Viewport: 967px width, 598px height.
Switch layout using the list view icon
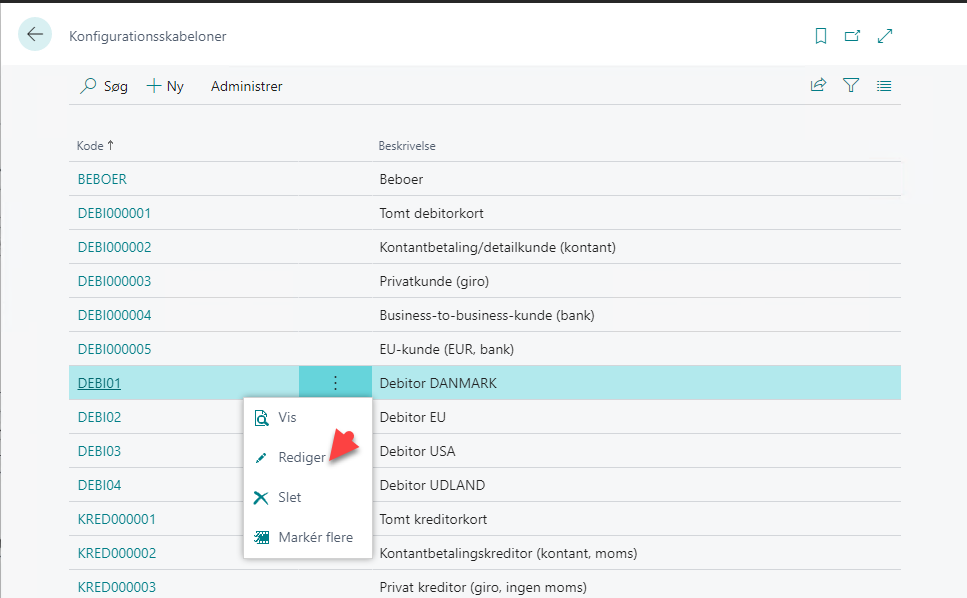pyautogui.click(x=884, y=86)
